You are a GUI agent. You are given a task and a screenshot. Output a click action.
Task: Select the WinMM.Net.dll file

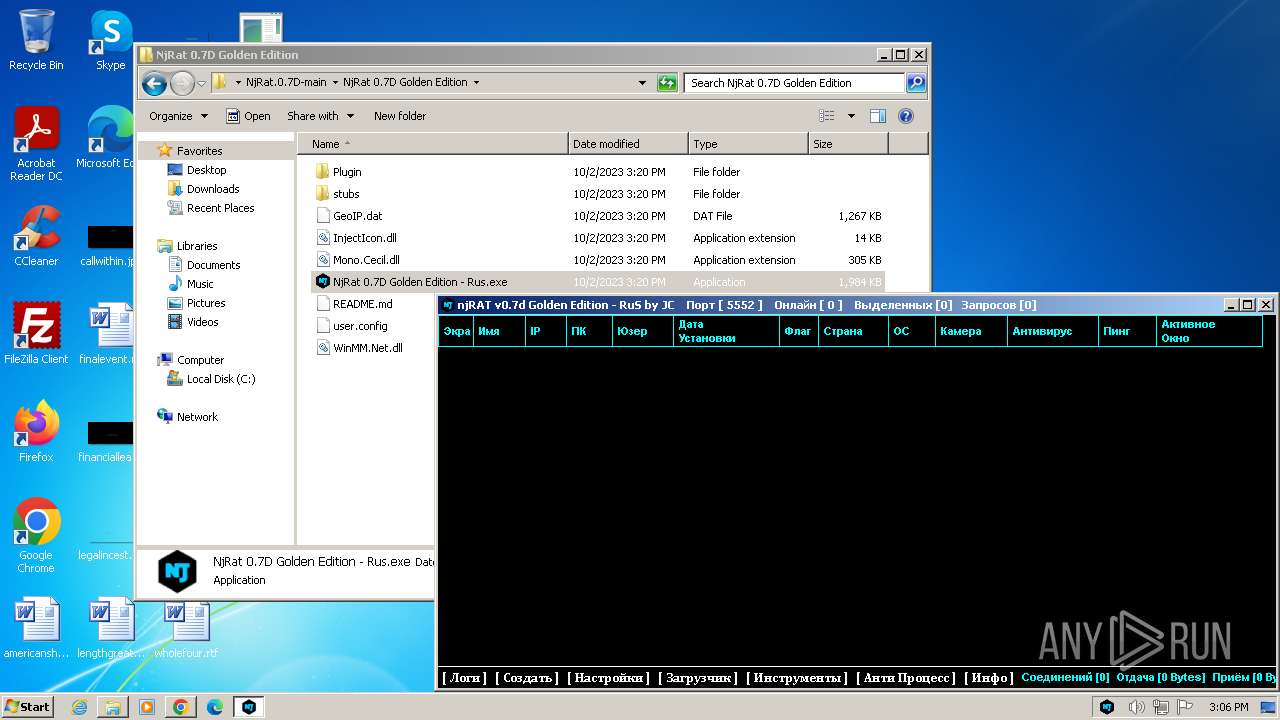[359, 348]
